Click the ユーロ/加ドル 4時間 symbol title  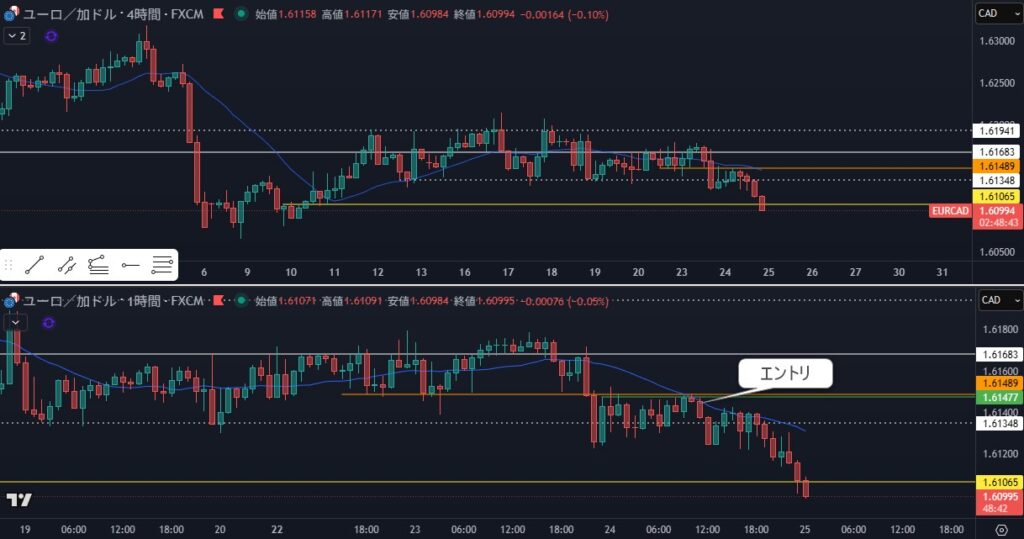point(110,14)
